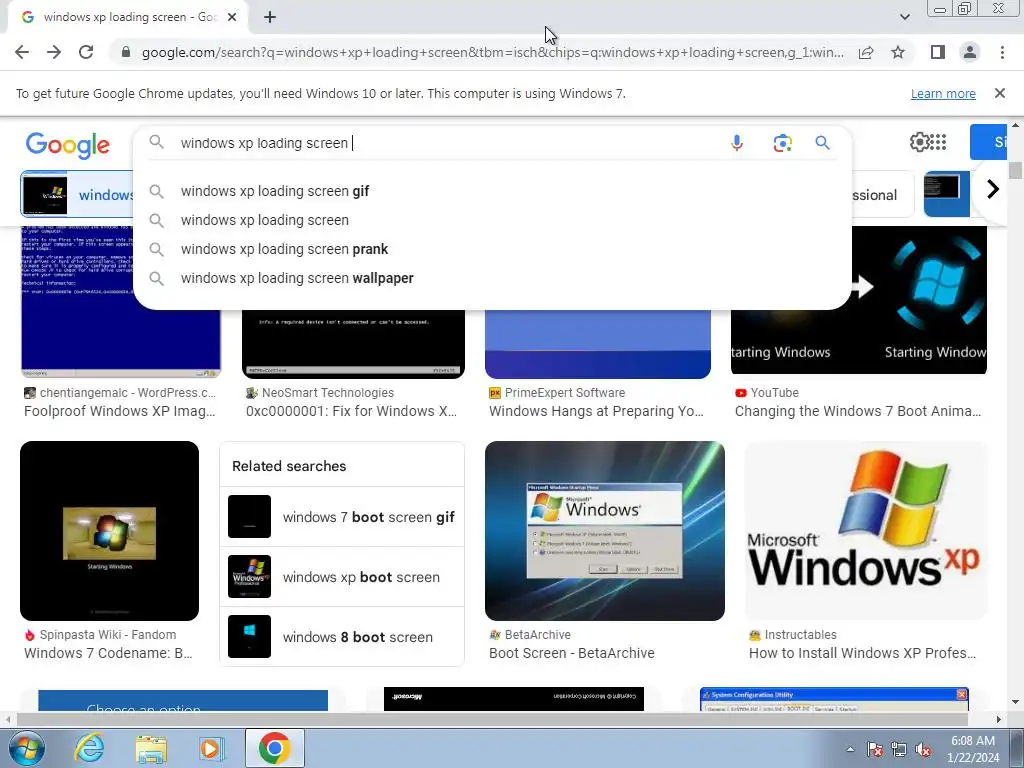Open the Chrome three-dot menu

point(1002,52)
